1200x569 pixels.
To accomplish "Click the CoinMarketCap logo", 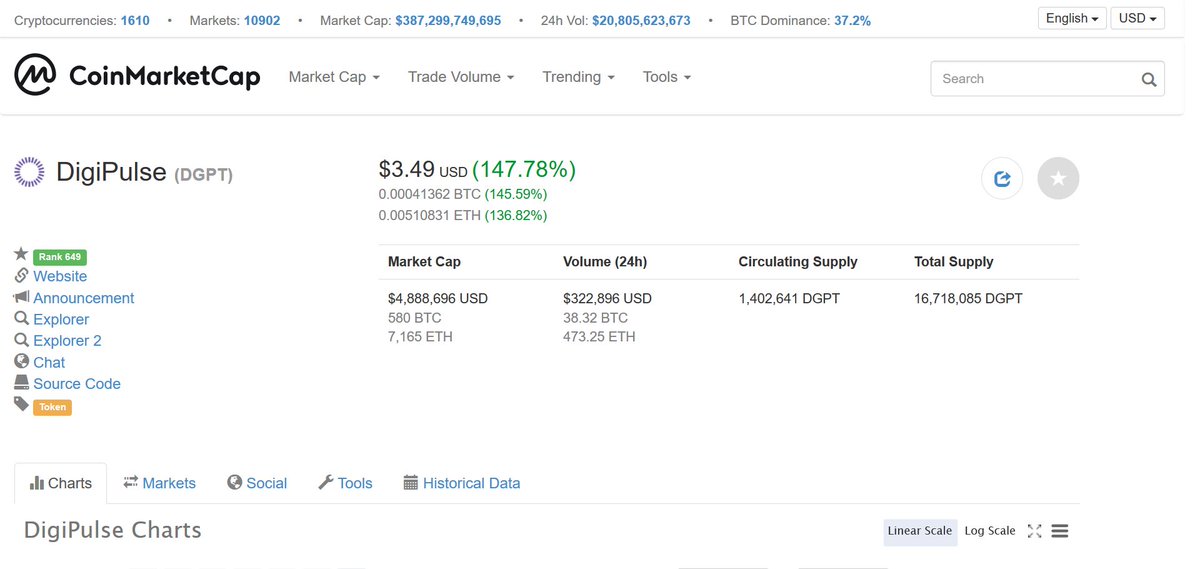I will 137,76.
